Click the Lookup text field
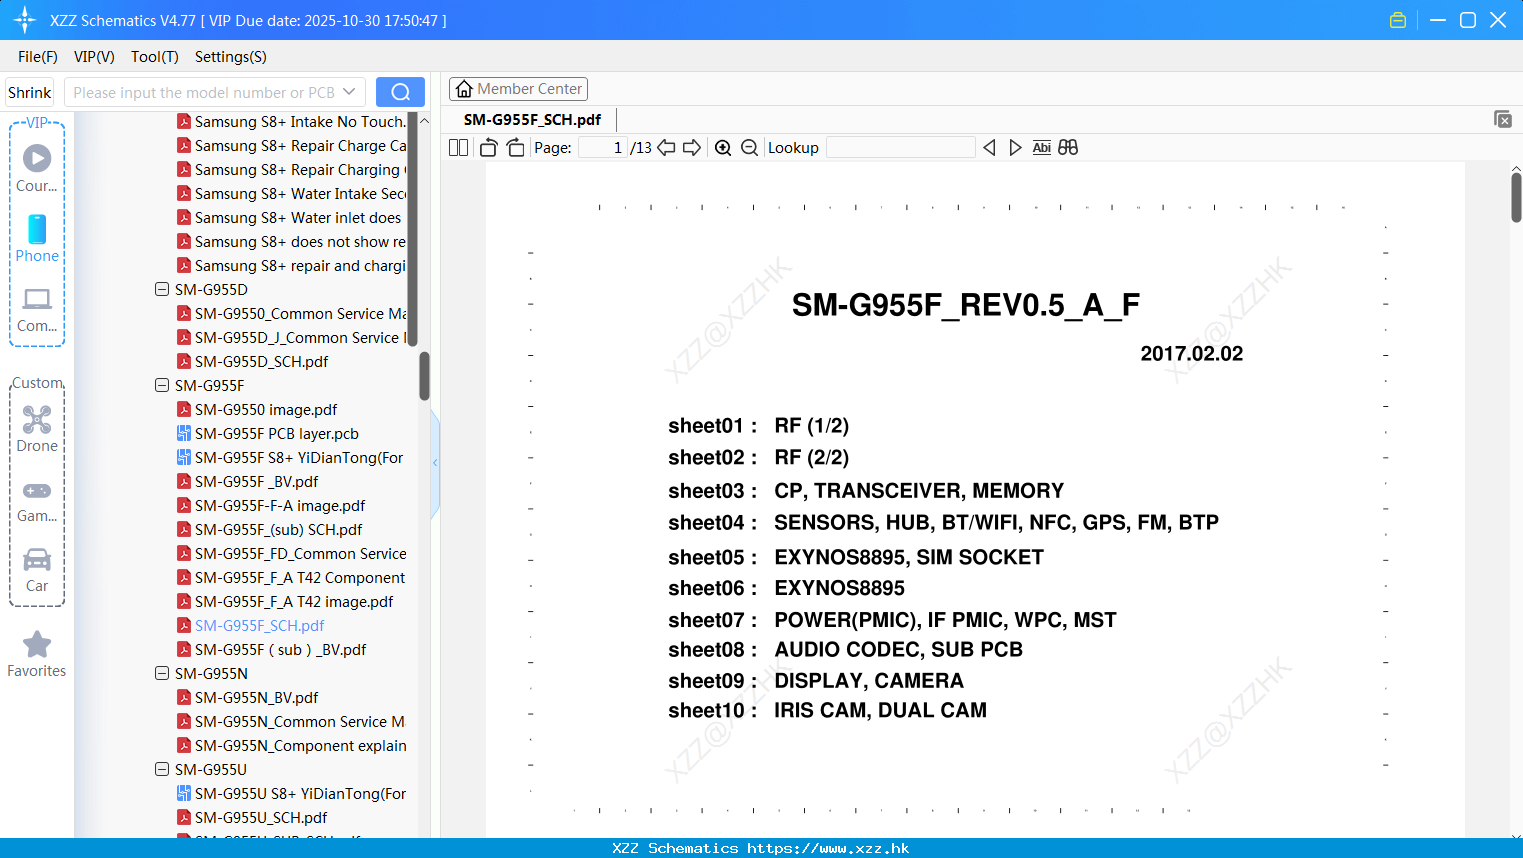The width and height of the screenshot is (1523, 858). tap(901, 148)
